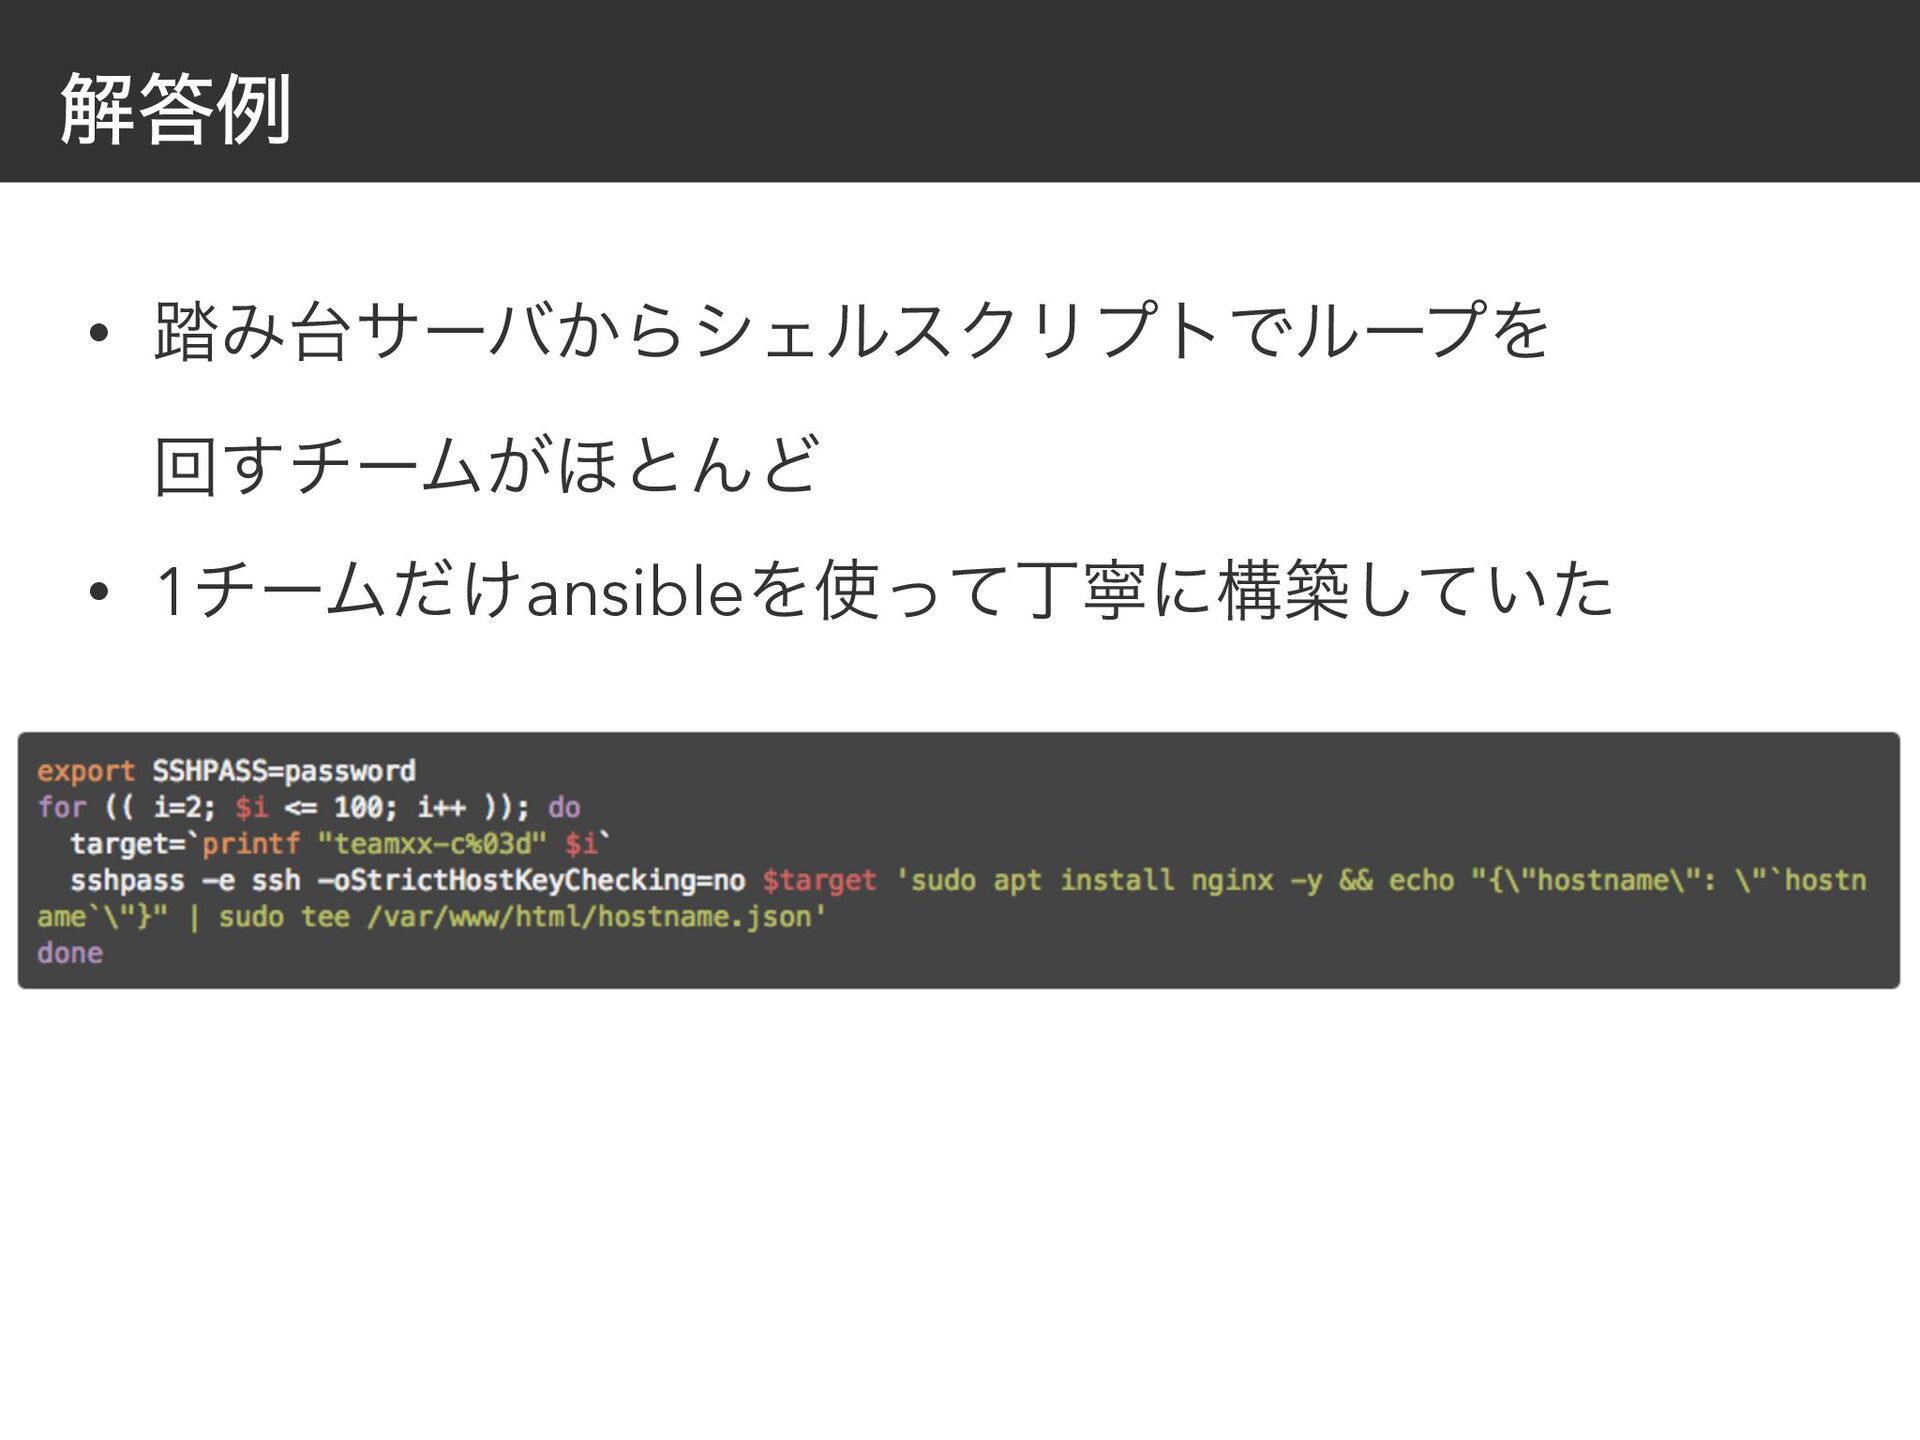Click the code line export SSHPASS=password
Viewport: 1920px width, 1440px height.
[x=226, y=771]
